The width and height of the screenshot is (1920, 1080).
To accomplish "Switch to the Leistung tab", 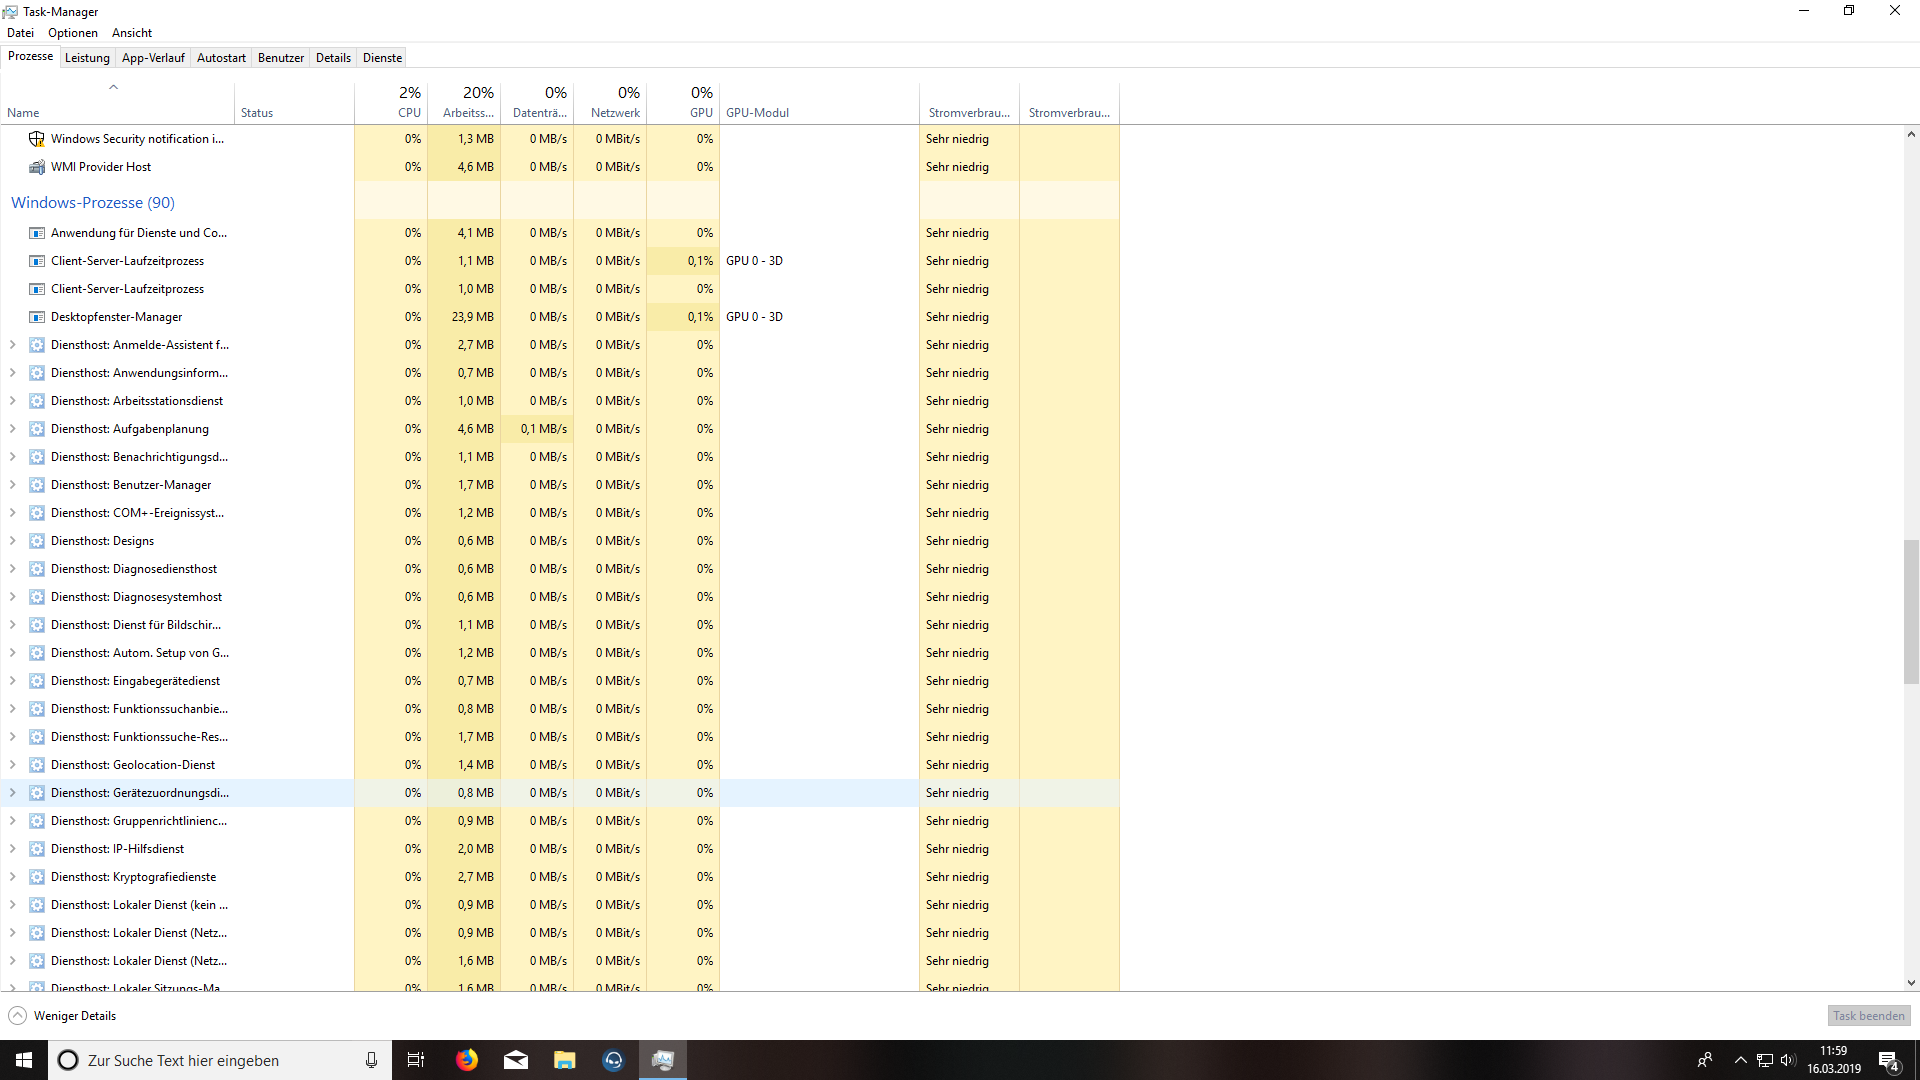I will pos(87,58).
